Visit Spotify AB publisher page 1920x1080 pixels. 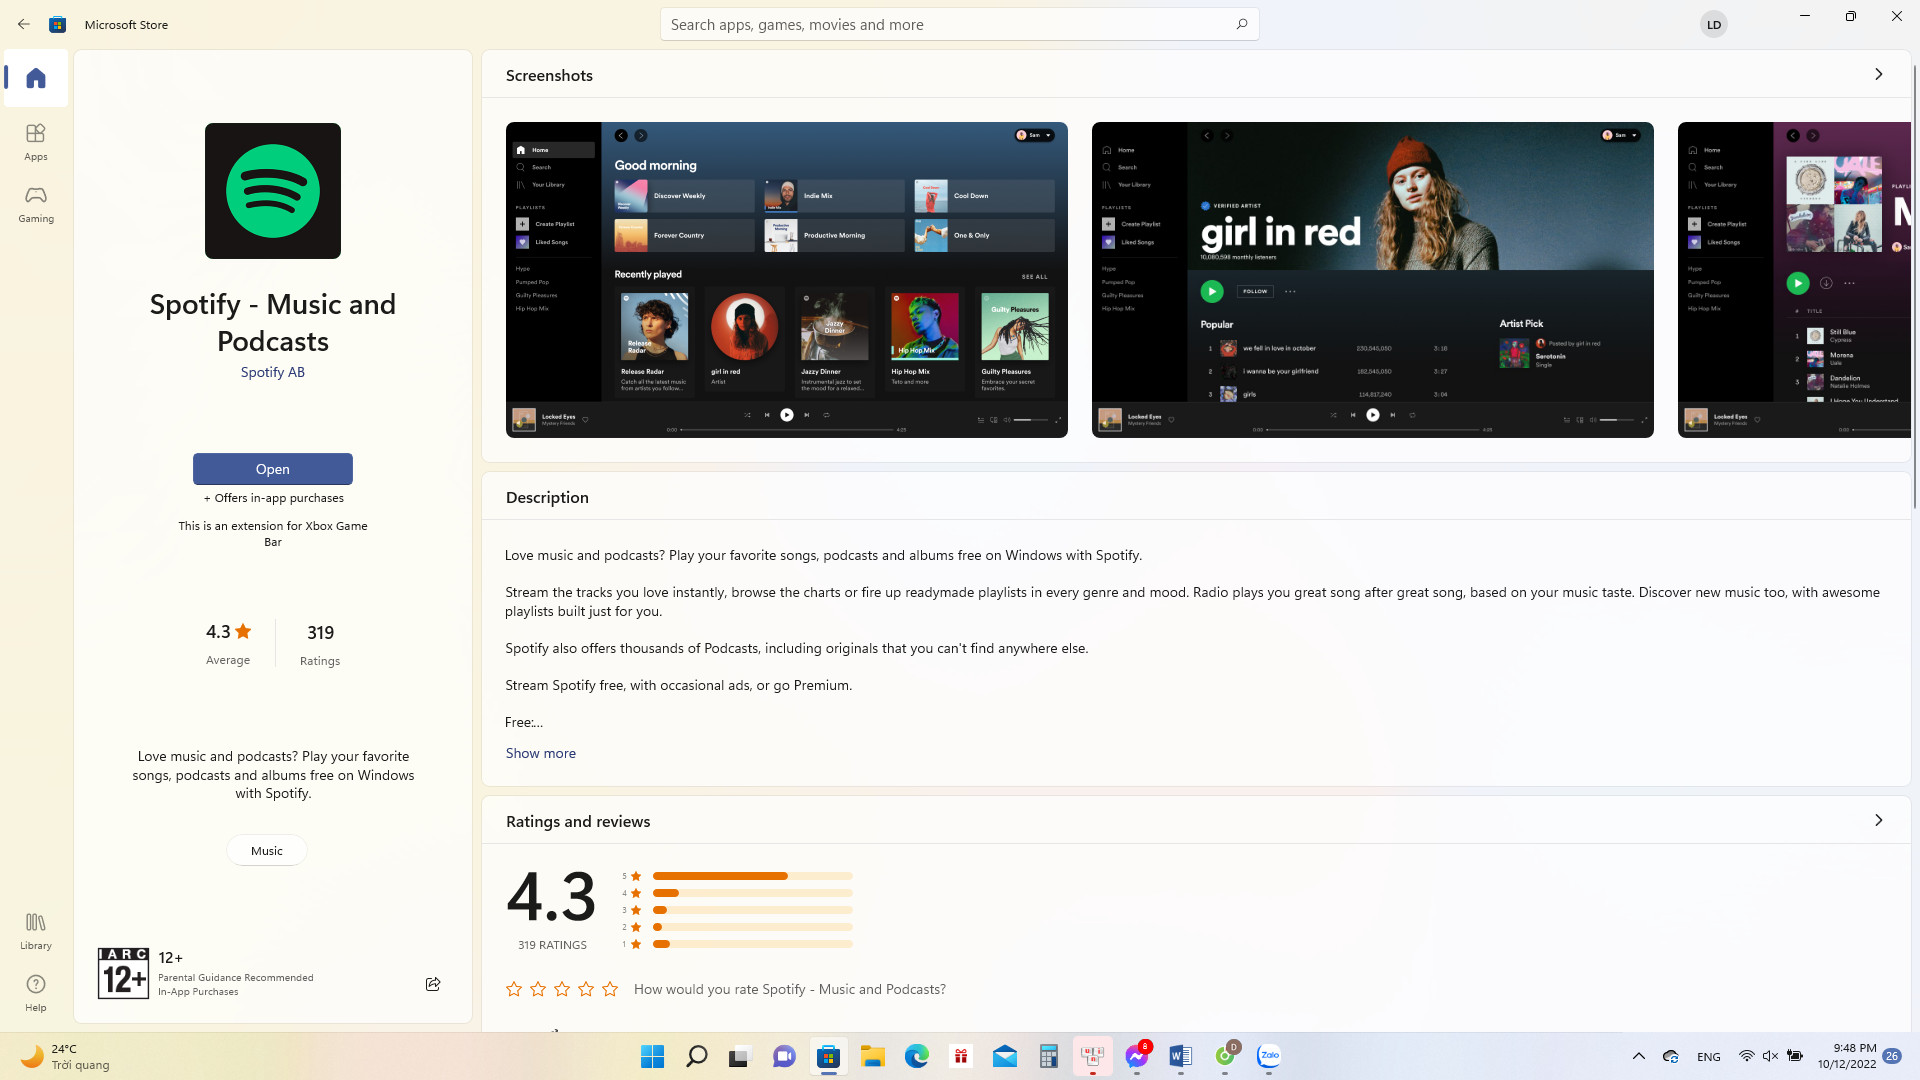[x=273, y=372]
